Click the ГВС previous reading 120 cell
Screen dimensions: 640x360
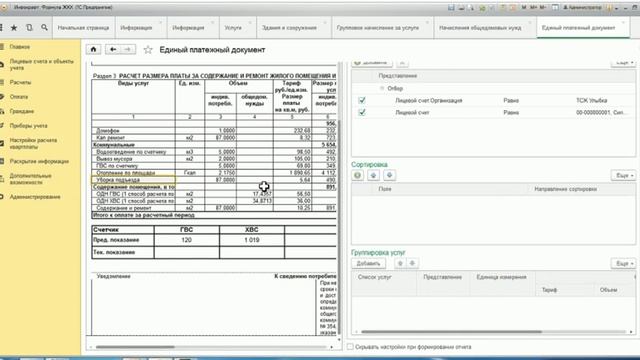pos(187,240)
